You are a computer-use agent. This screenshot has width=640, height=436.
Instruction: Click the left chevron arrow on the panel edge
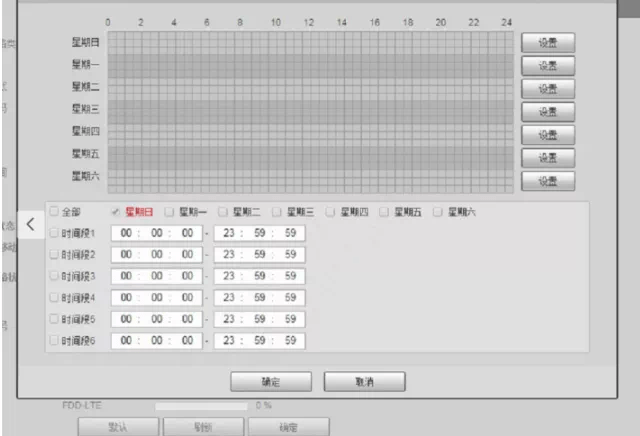(x=30, y=224)
